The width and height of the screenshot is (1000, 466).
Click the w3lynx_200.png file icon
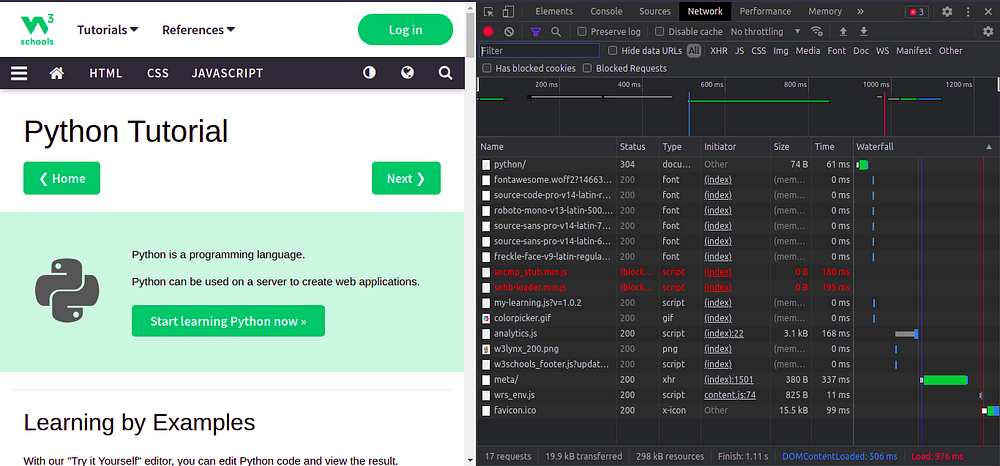[x=486, y=349]
